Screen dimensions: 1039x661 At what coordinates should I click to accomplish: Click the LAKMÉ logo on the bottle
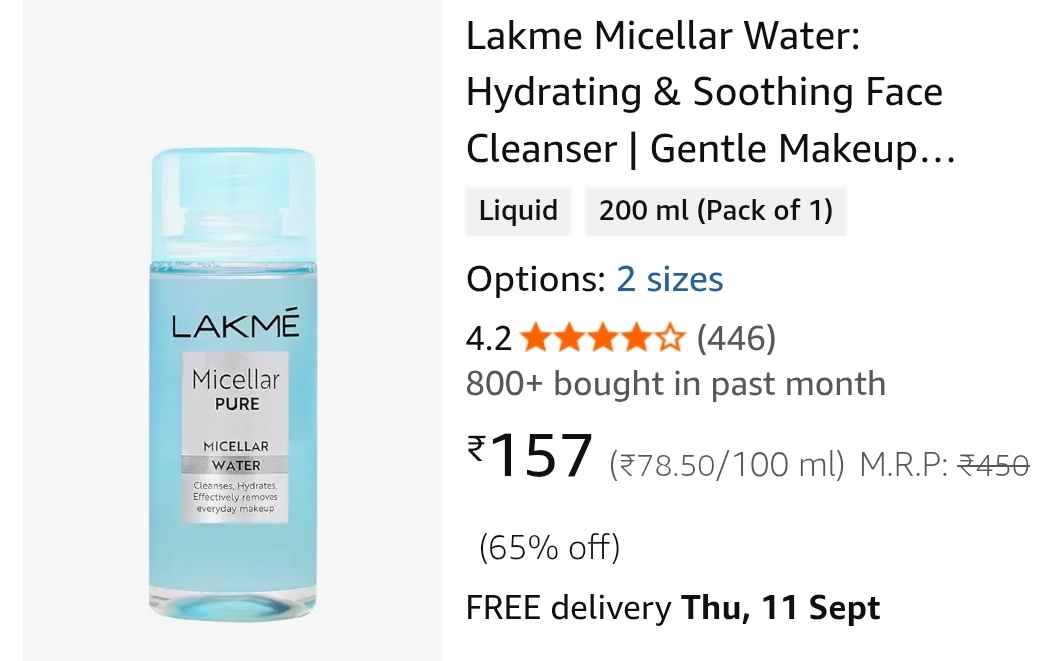235,323
